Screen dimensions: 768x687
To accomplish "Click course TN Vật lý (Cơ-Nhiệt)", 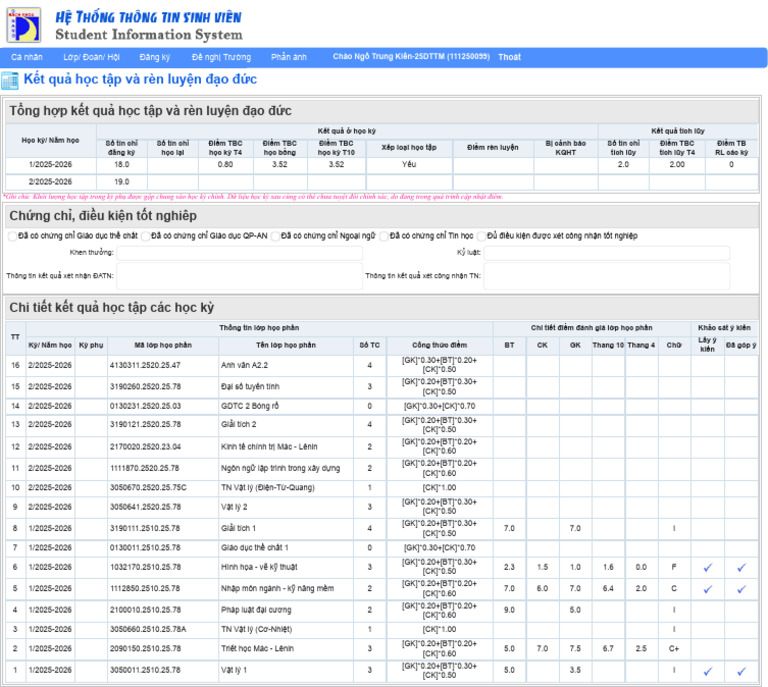I will pos(256,629).
